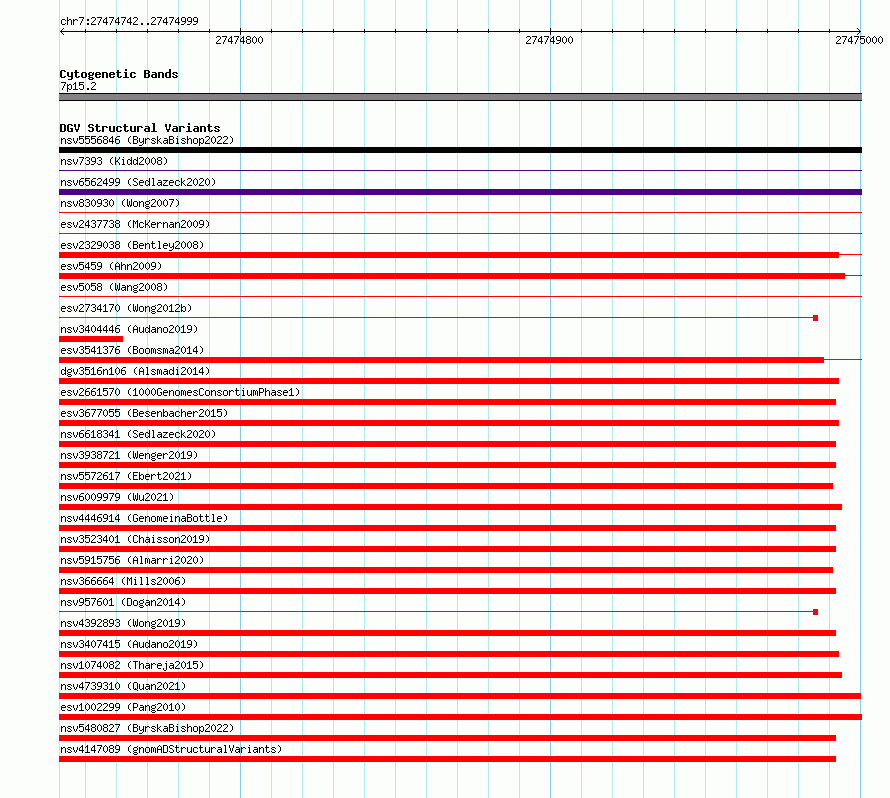This screenshot has height=798, width=890.
Task: Click the red nsv4739310 variant bar
Action: click(460, 696)
